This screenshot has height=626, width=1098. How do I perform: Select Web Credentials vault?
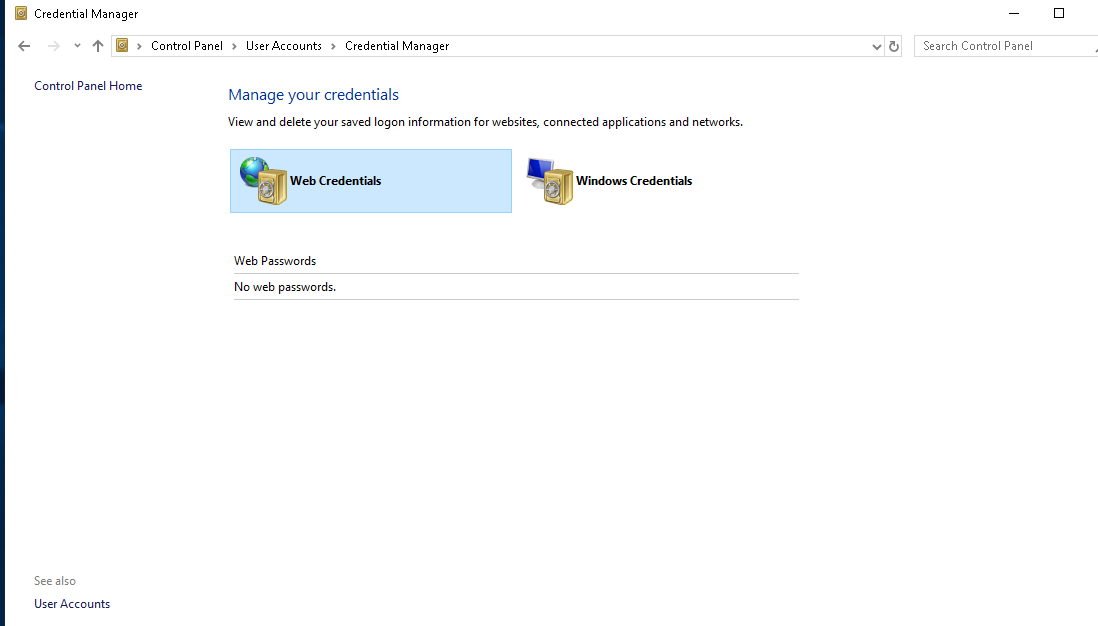pyautogui.click(x=370, y=181)
